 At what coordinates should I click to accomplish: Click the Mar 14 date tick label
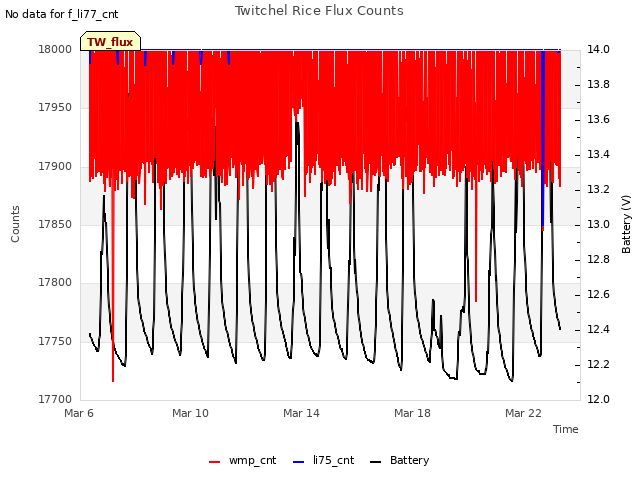click(x=301, y=413)
